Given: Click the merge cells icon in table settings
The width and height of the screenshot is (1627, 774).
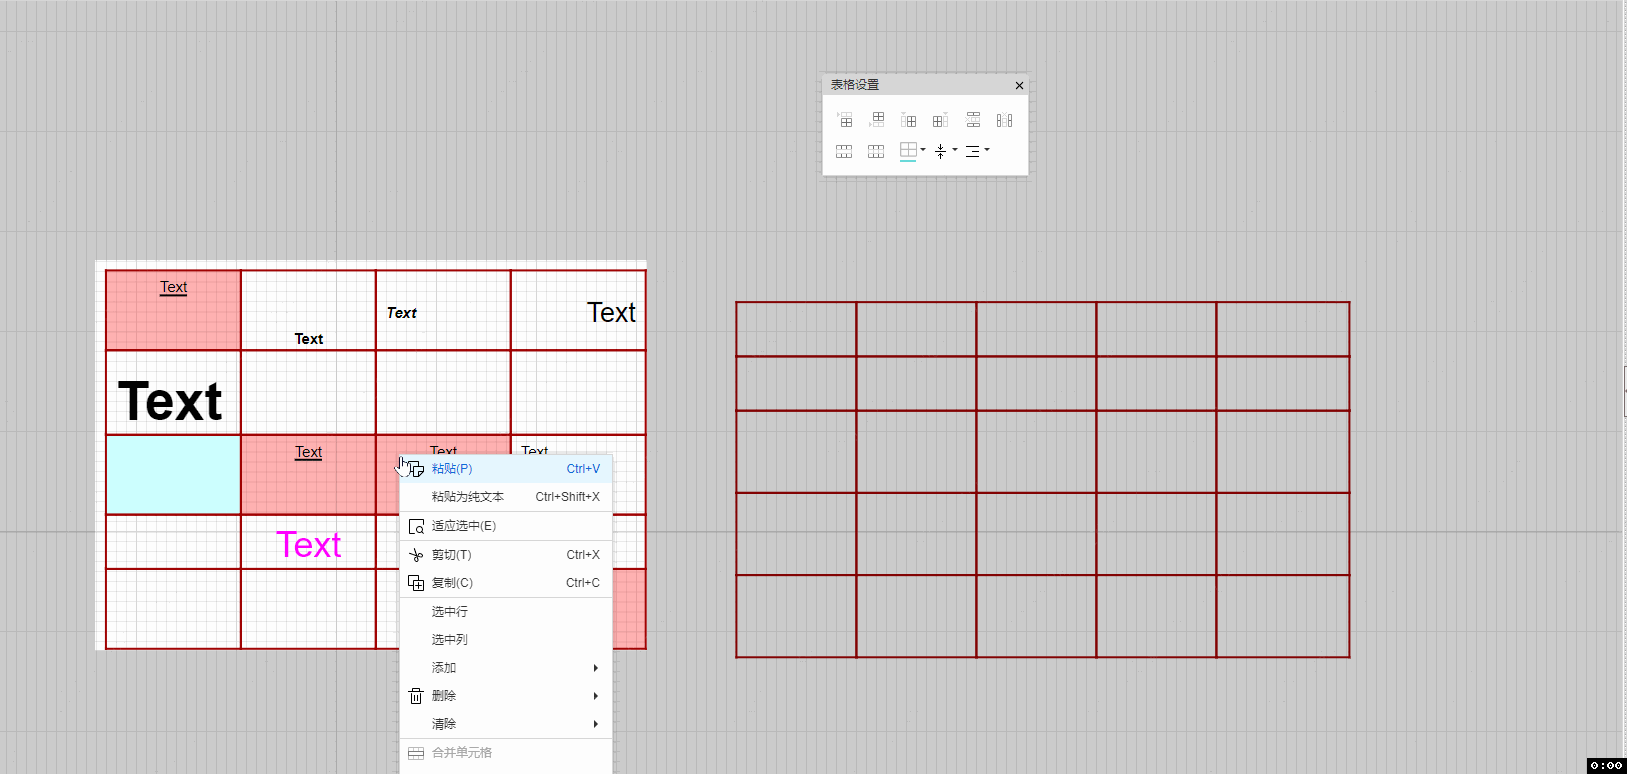Looking at the screenshot, I should [x=844, y=151].
